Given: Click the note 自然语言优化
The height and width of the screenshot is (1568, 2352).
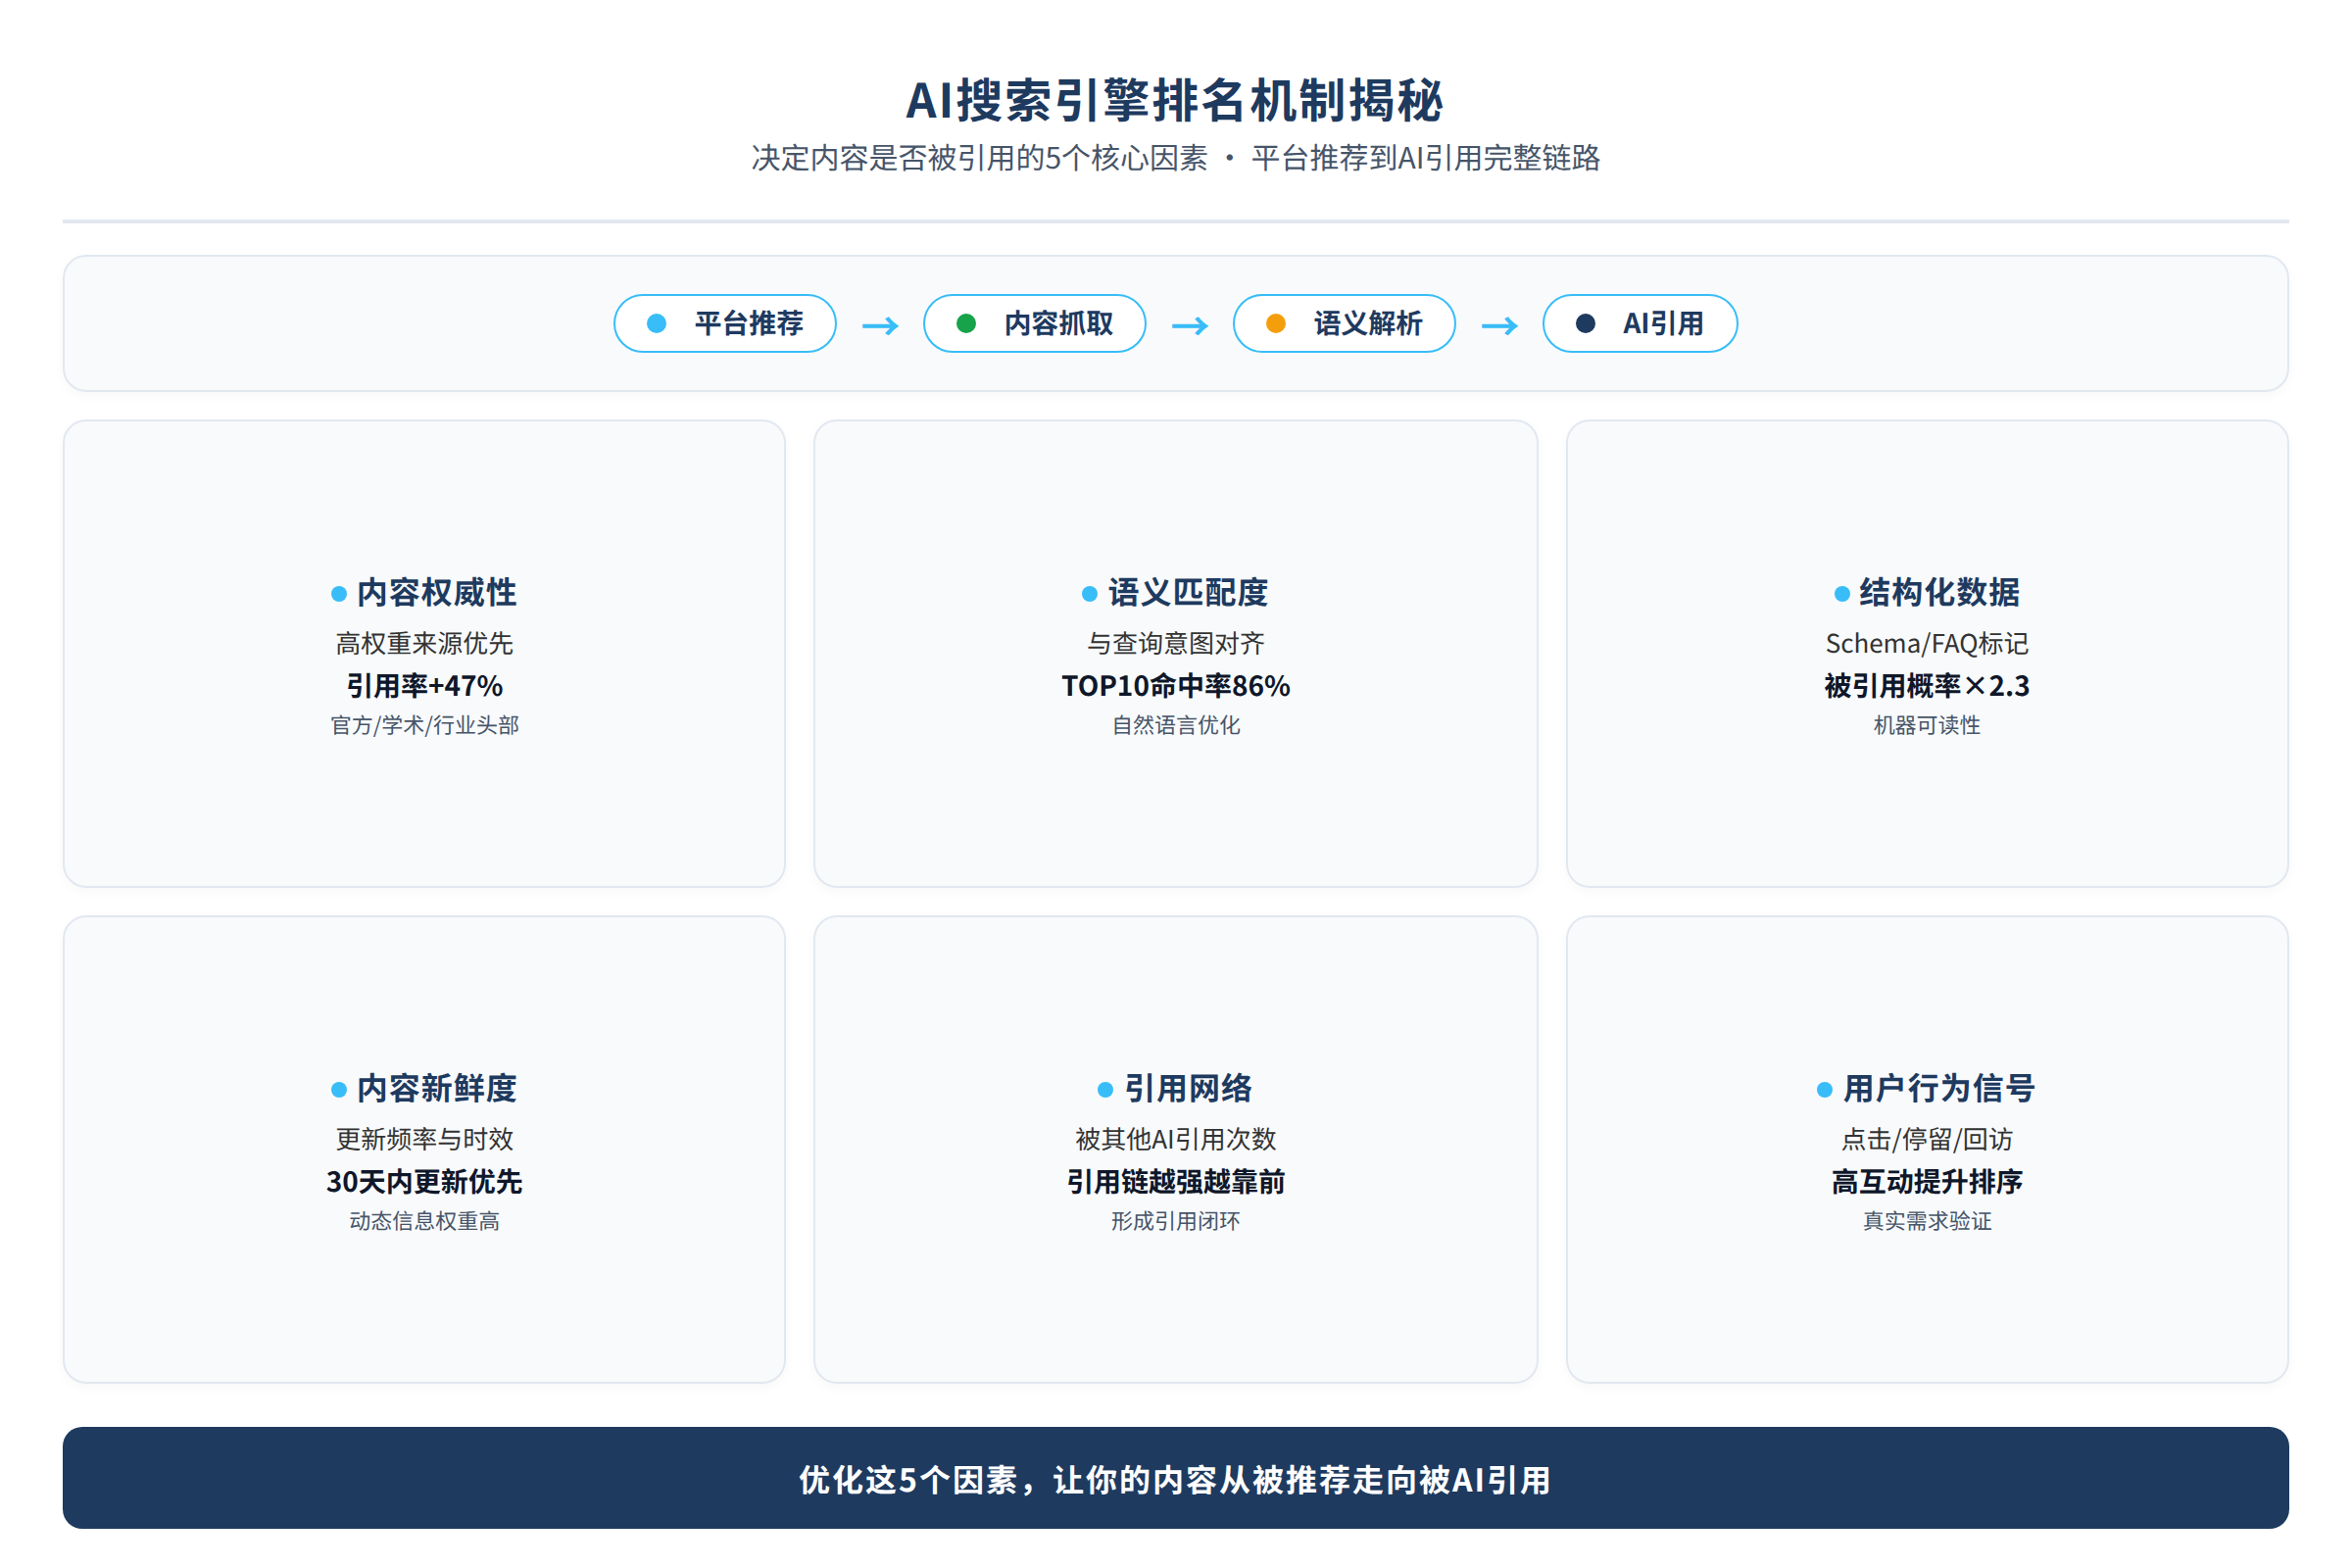Looking at the screenshot, I should 1176,725.
